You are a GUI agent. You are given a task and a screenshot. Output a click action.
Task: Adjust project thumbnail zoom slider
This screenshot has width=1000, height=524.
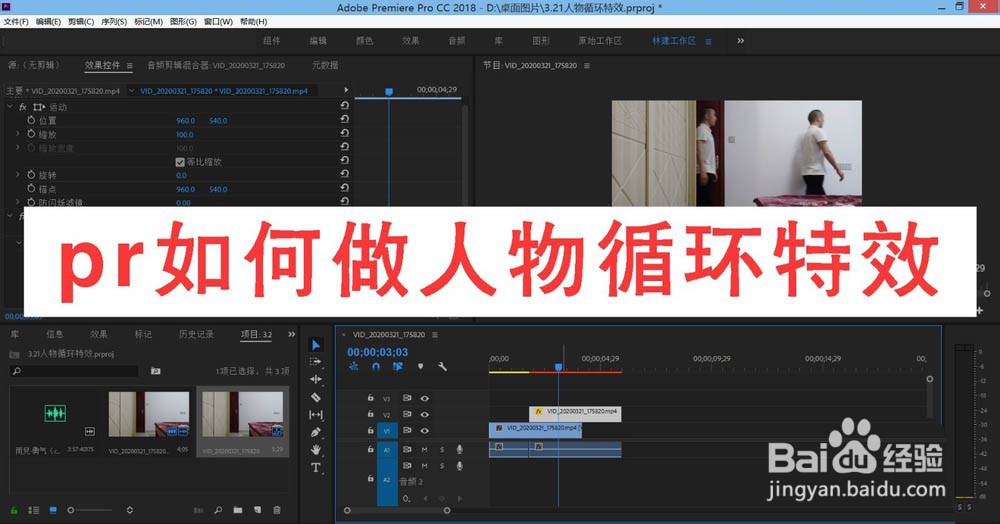pos(71,510)
